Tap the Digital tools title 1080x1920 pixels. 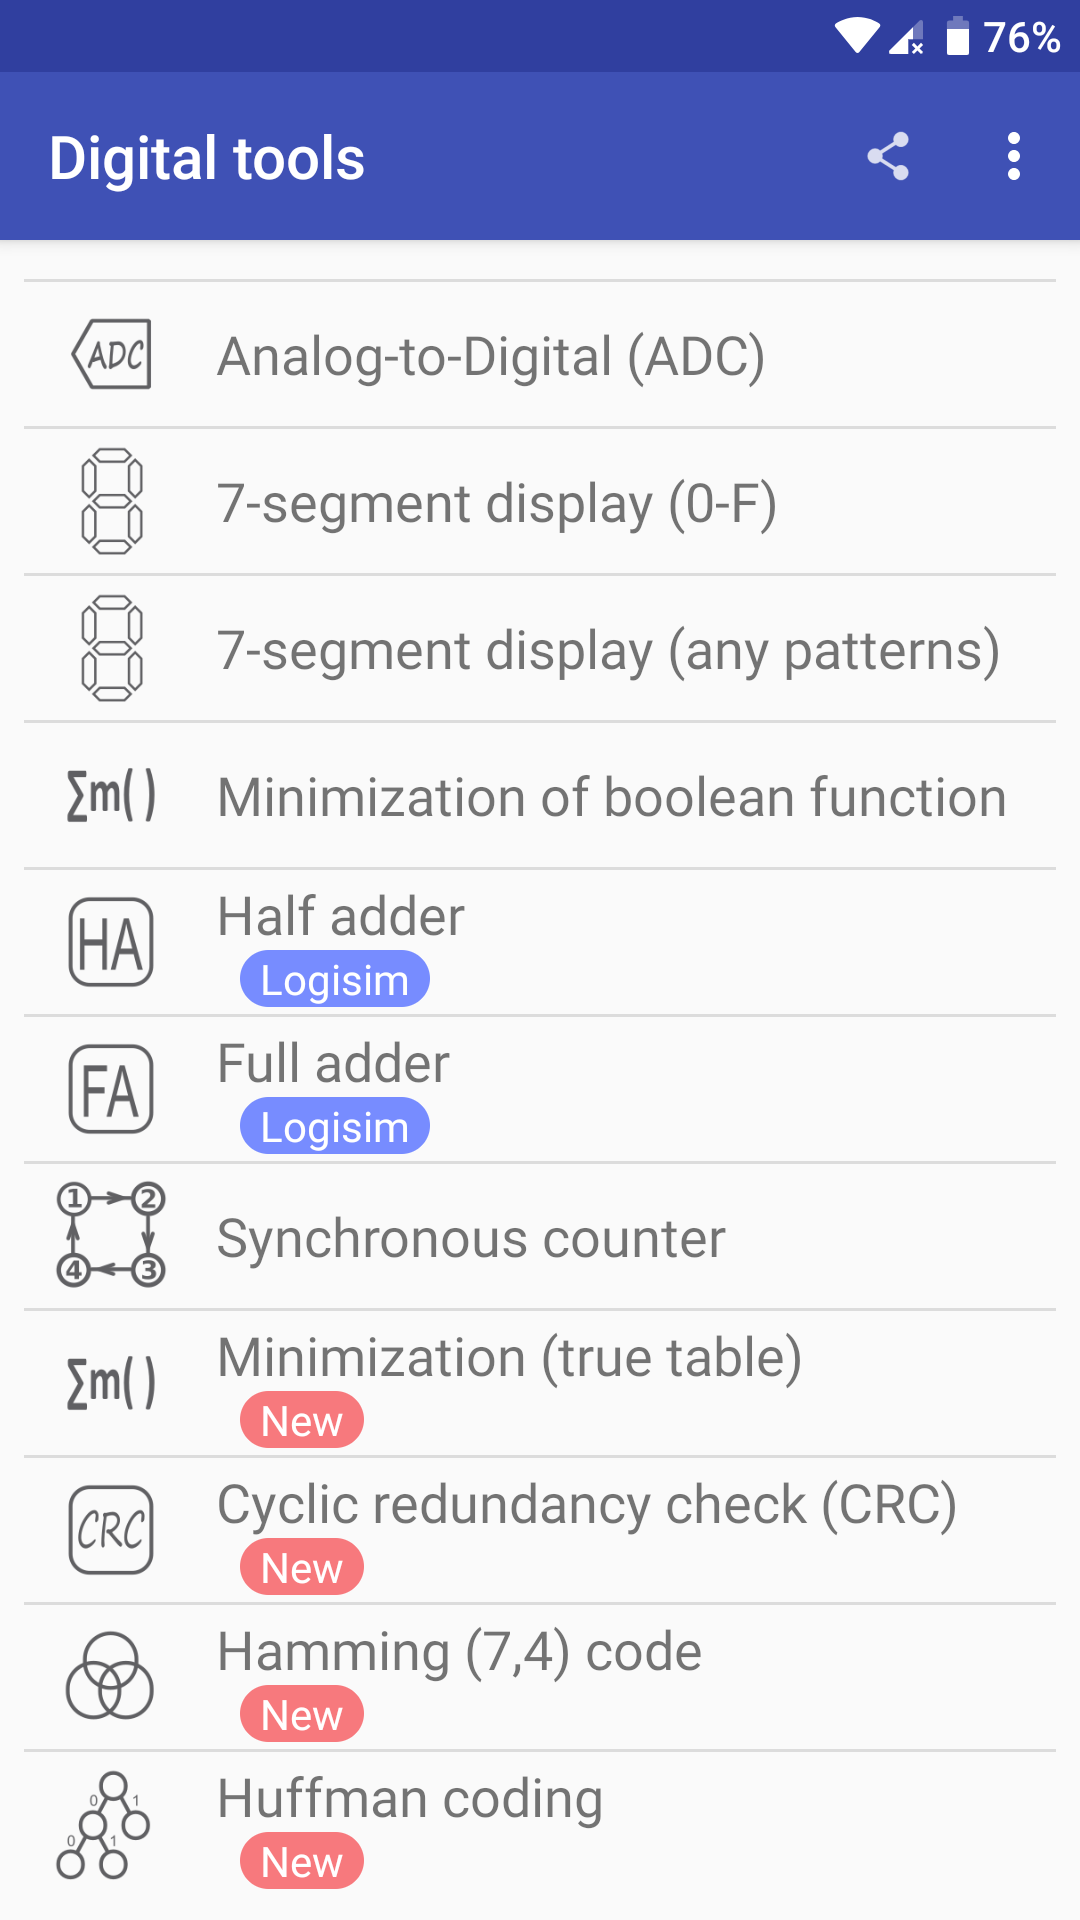207,158
